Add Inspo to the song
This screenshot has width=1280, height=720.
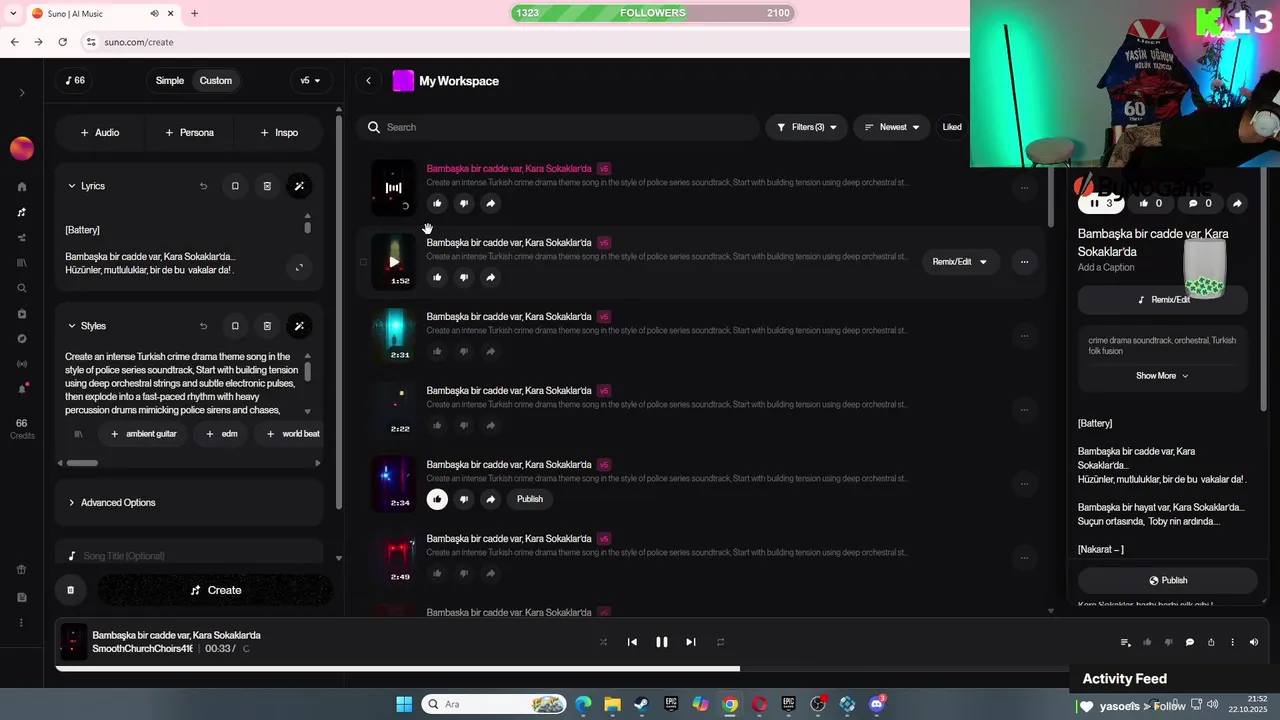pos(279,132)
